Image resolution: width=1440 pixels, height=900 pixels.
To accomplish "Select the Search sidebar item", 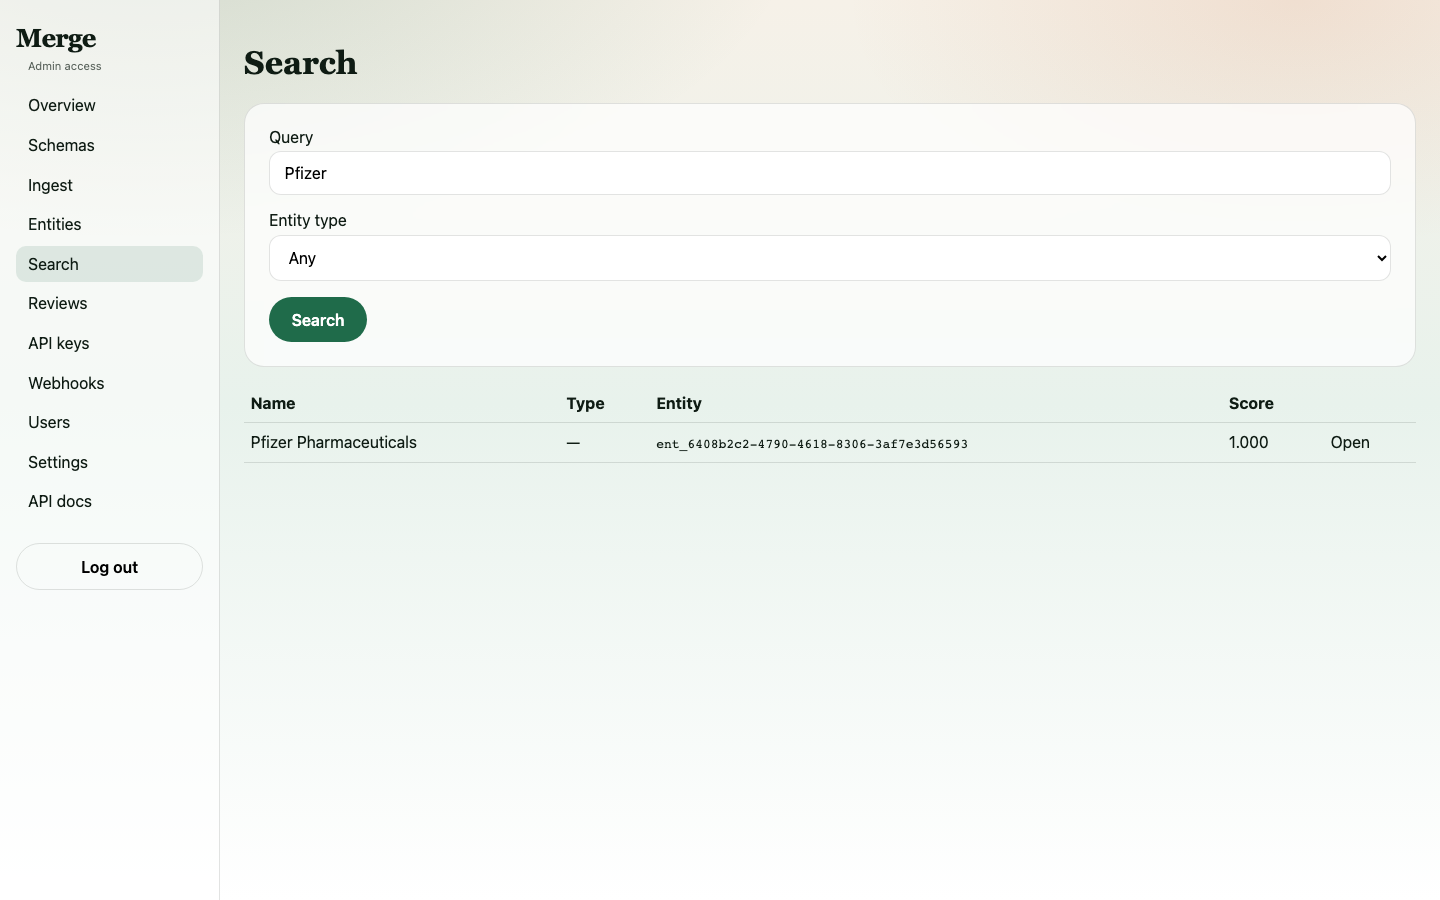I will [109, 264].
